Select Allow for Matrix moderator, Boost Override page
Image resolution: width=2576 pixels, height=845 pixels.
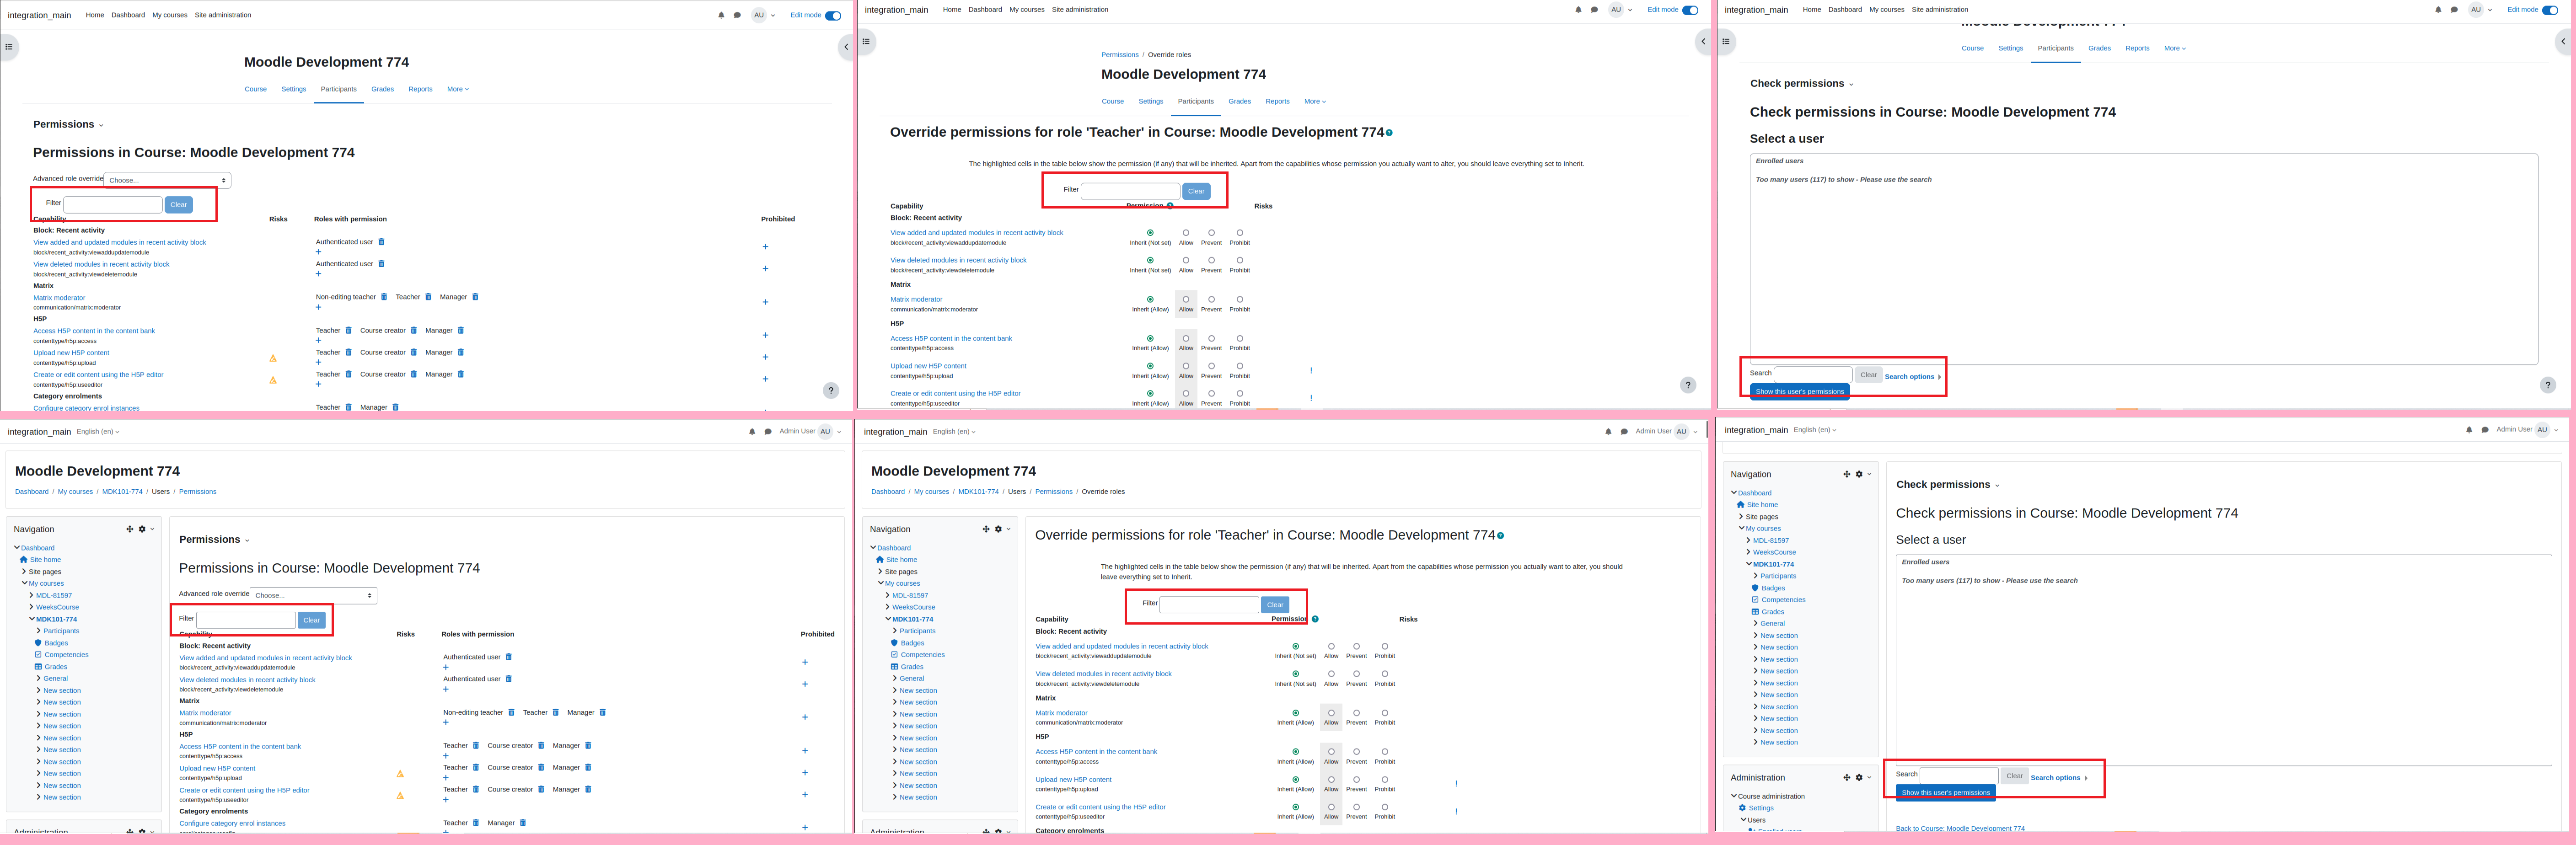point(1186,299)
